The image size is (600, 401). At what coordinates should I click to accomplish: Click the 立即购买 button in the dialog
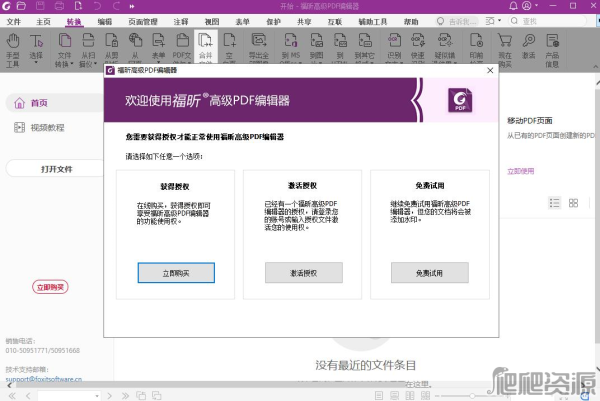coord(176,273)
